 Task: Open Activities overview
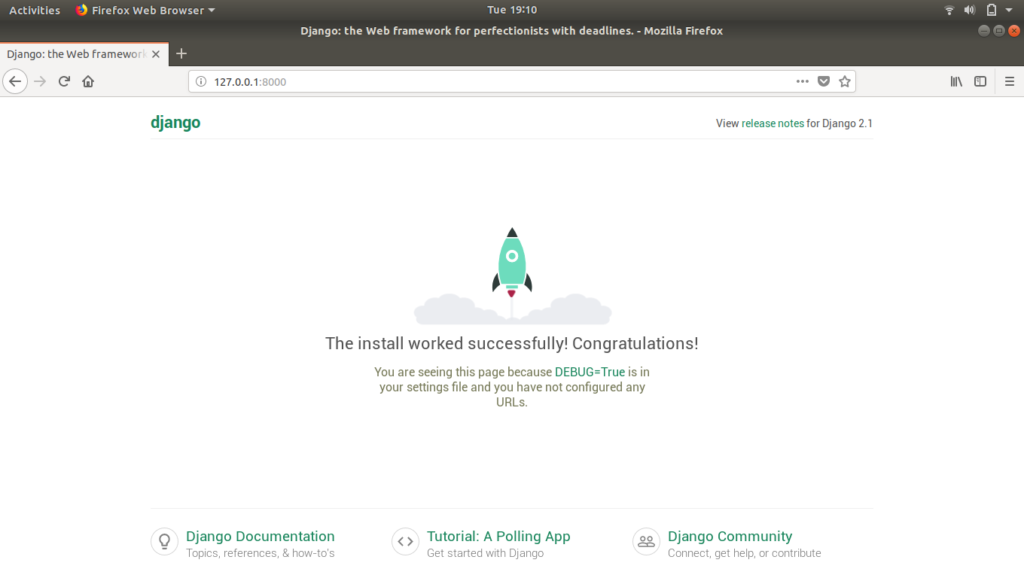[34, 10]
